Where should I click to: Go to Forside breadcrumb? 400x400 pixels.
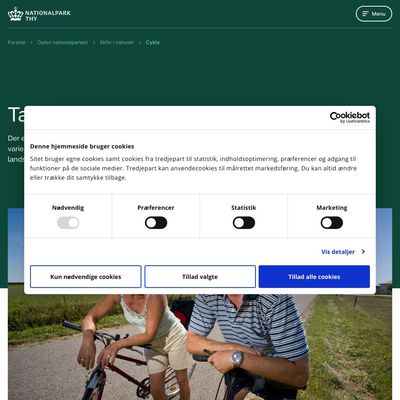click(17, 42)
